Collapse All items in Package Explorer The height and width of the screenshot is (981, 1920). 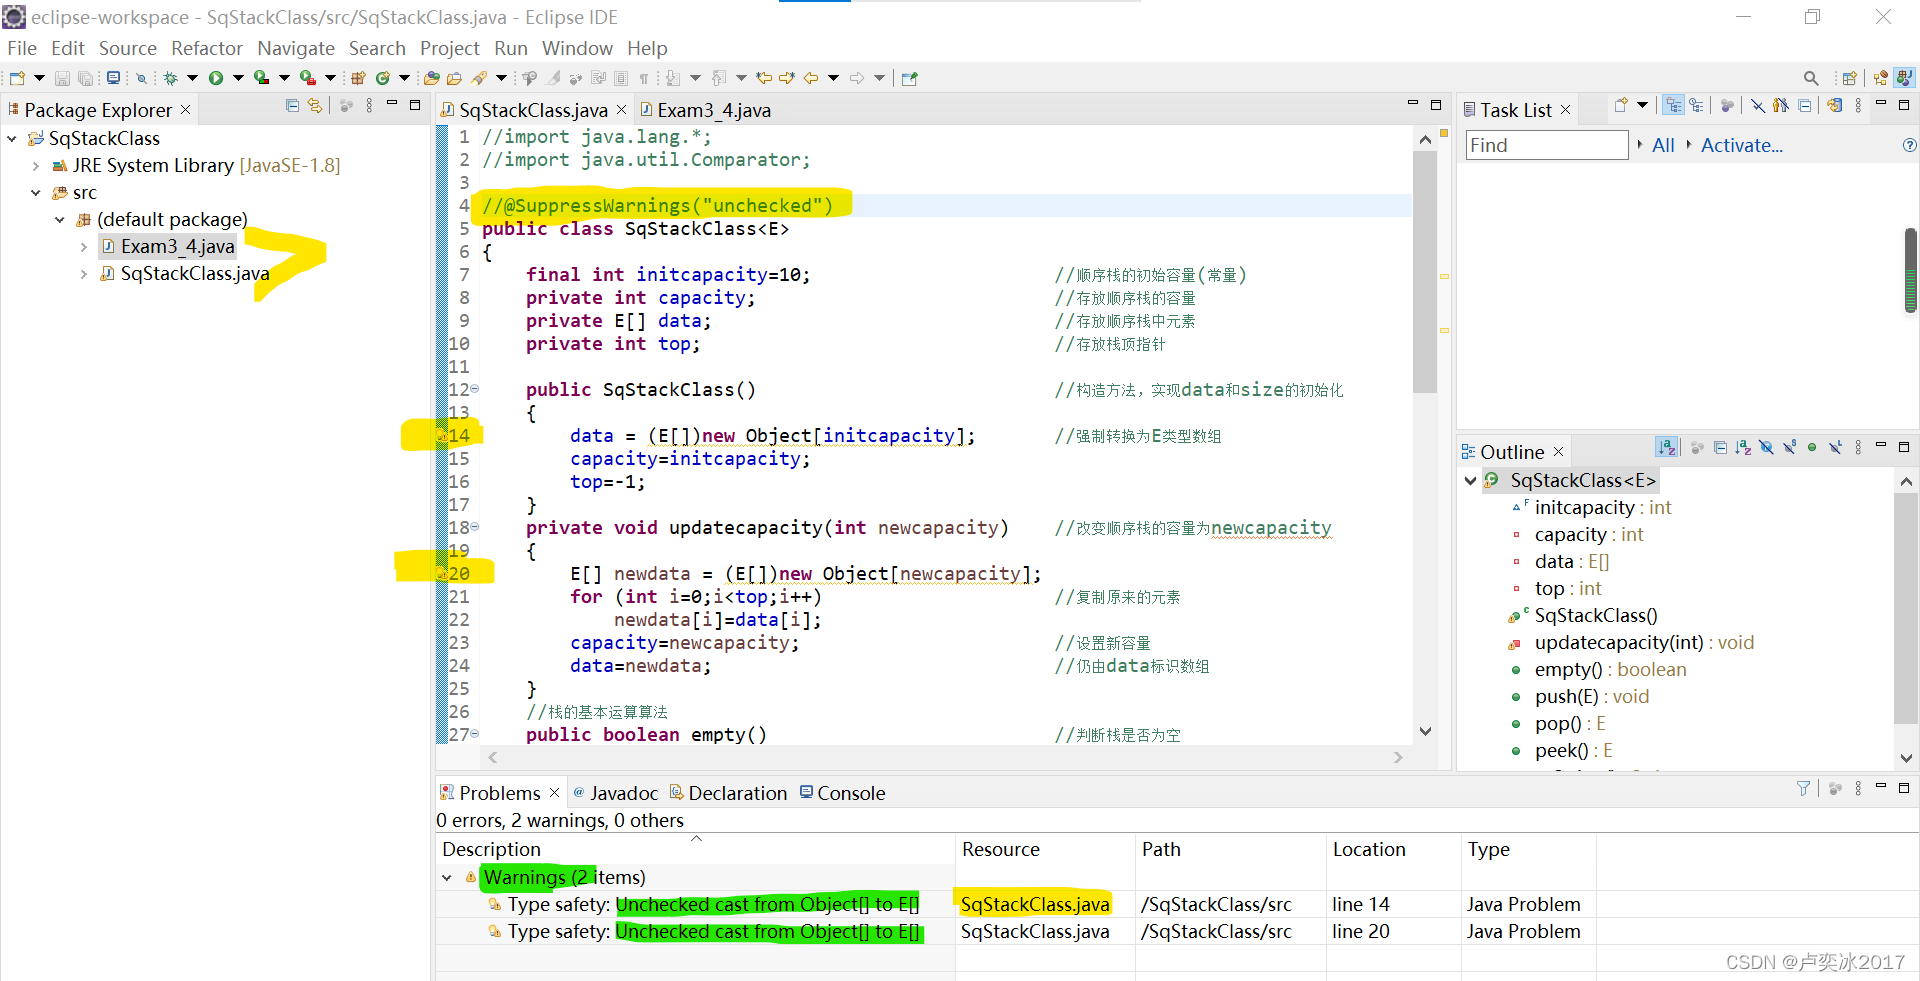[291, 105]
